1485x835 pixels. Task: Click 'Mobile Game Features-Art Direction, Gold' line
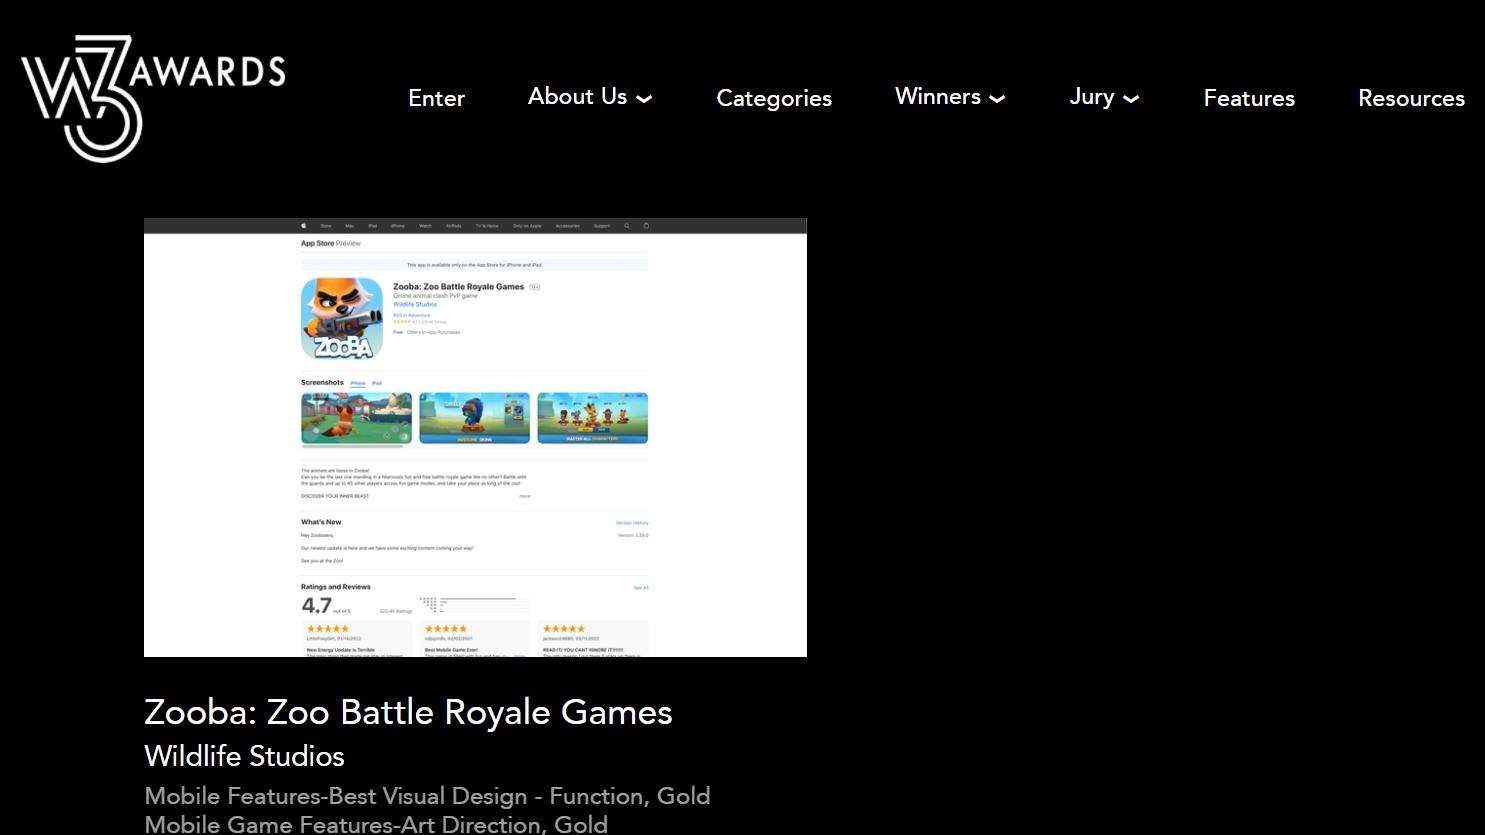376,824
